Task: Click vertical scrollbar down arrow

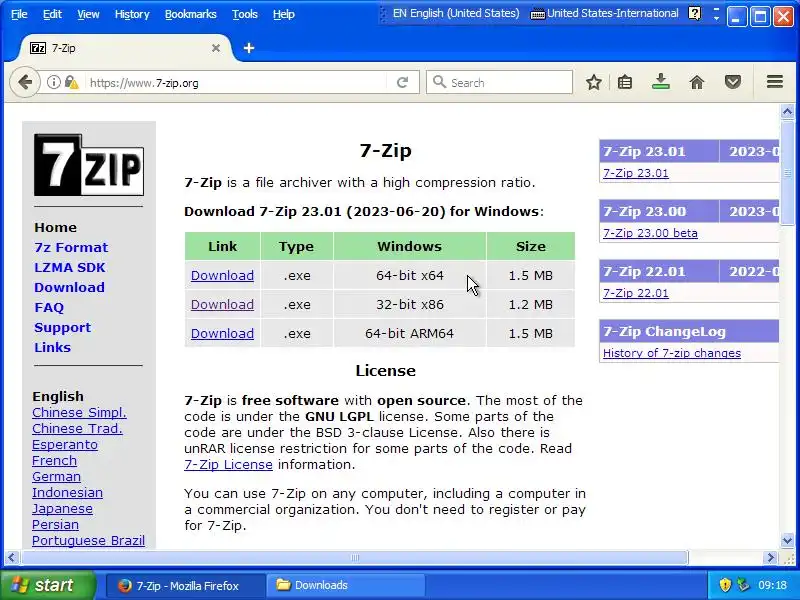Action: point(787,540)
